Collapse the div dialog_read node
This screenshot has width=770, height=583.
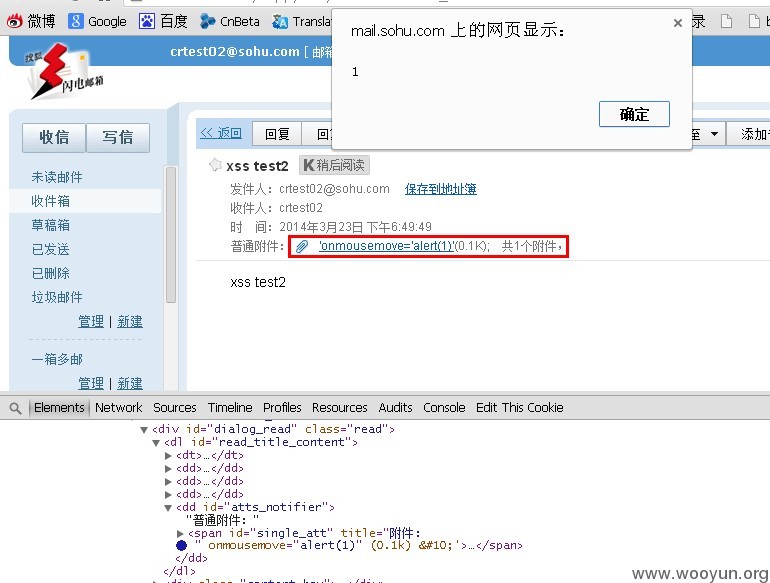click(144, 430)
